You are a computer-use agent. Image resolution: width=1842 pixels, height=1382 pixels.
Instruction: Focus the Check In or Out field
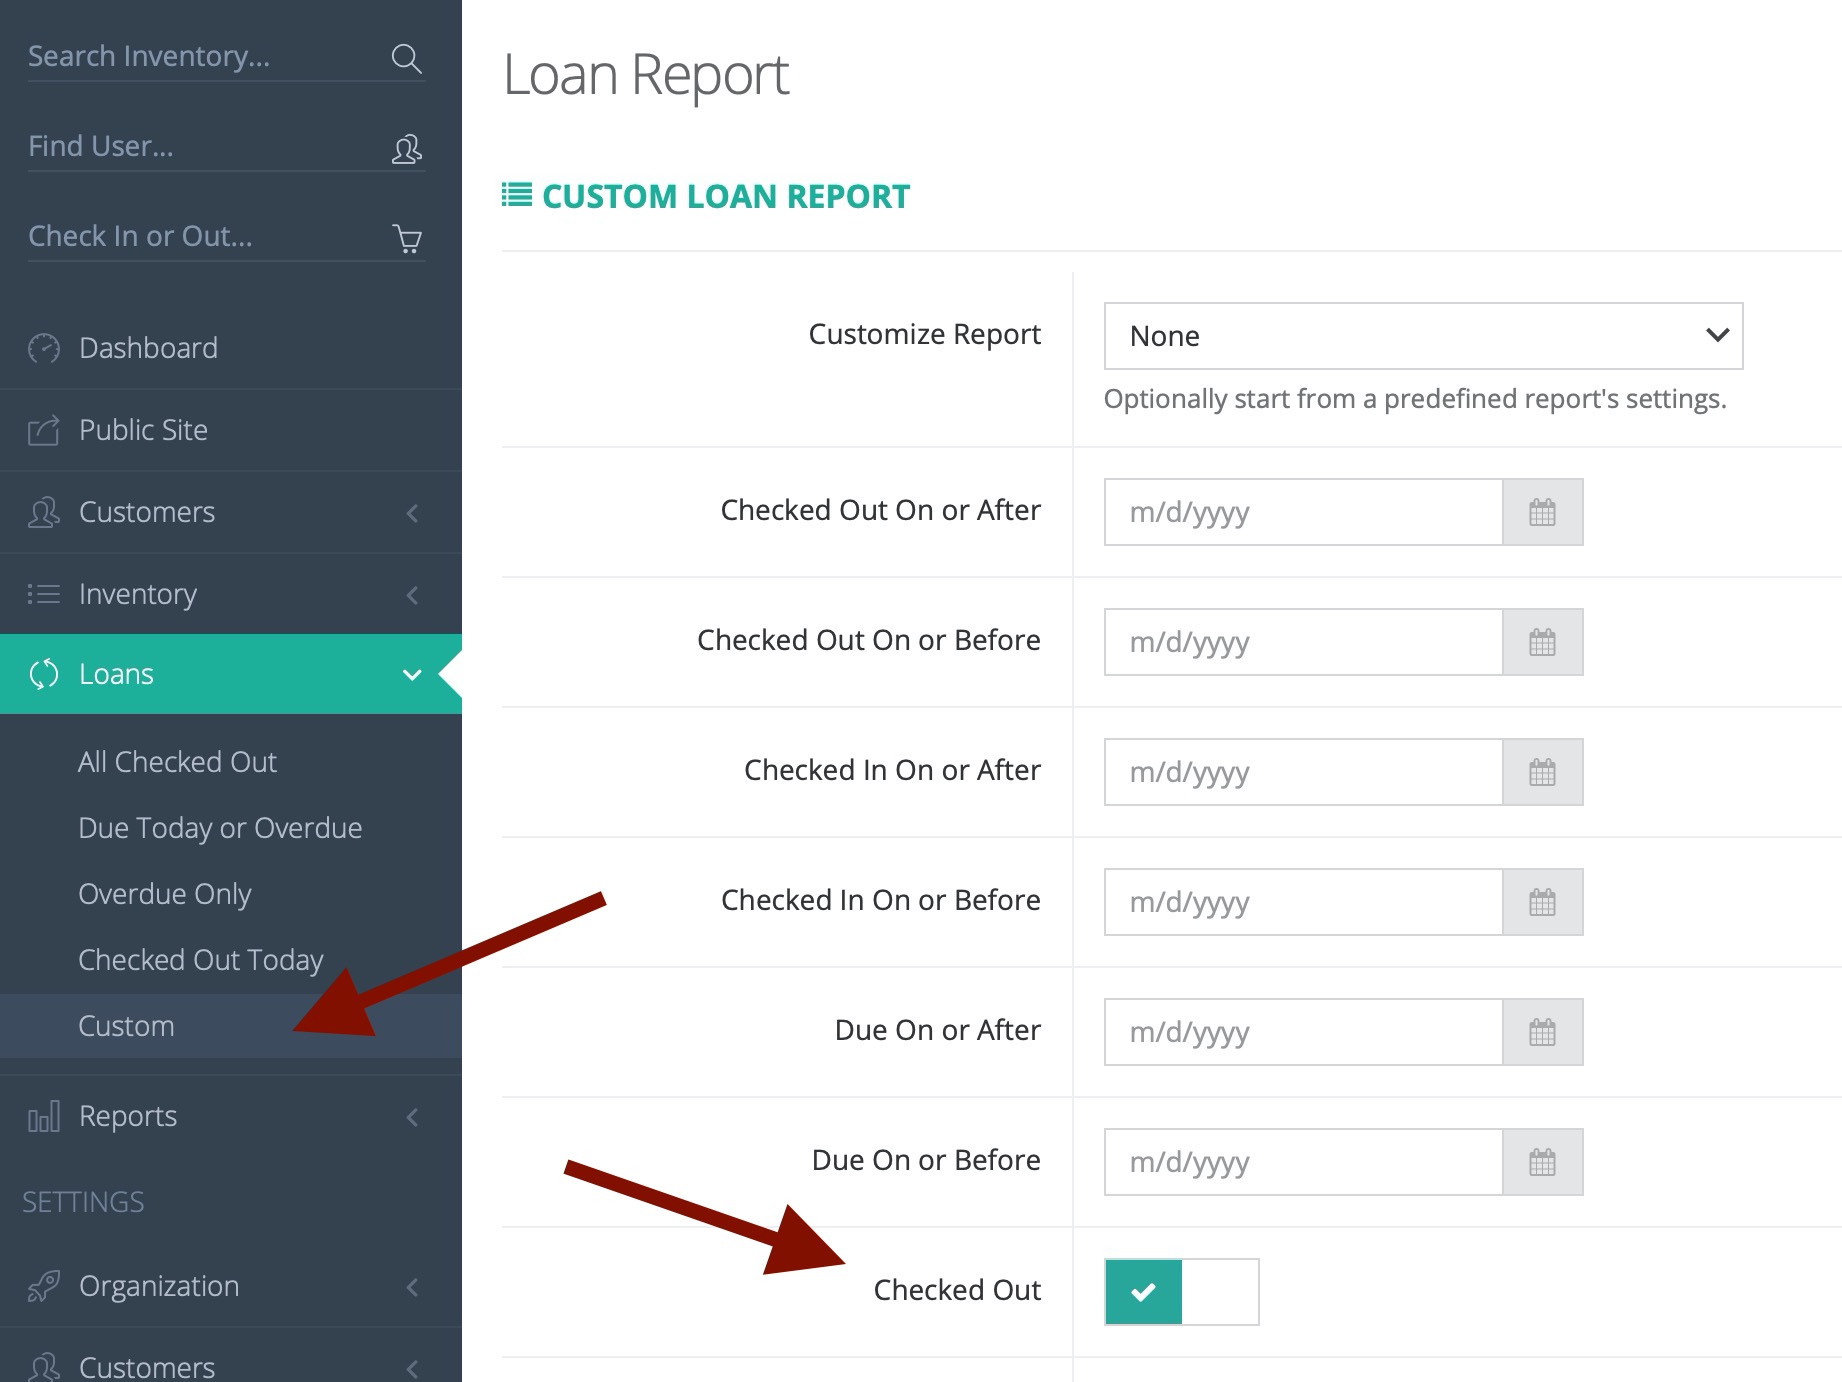227,237
